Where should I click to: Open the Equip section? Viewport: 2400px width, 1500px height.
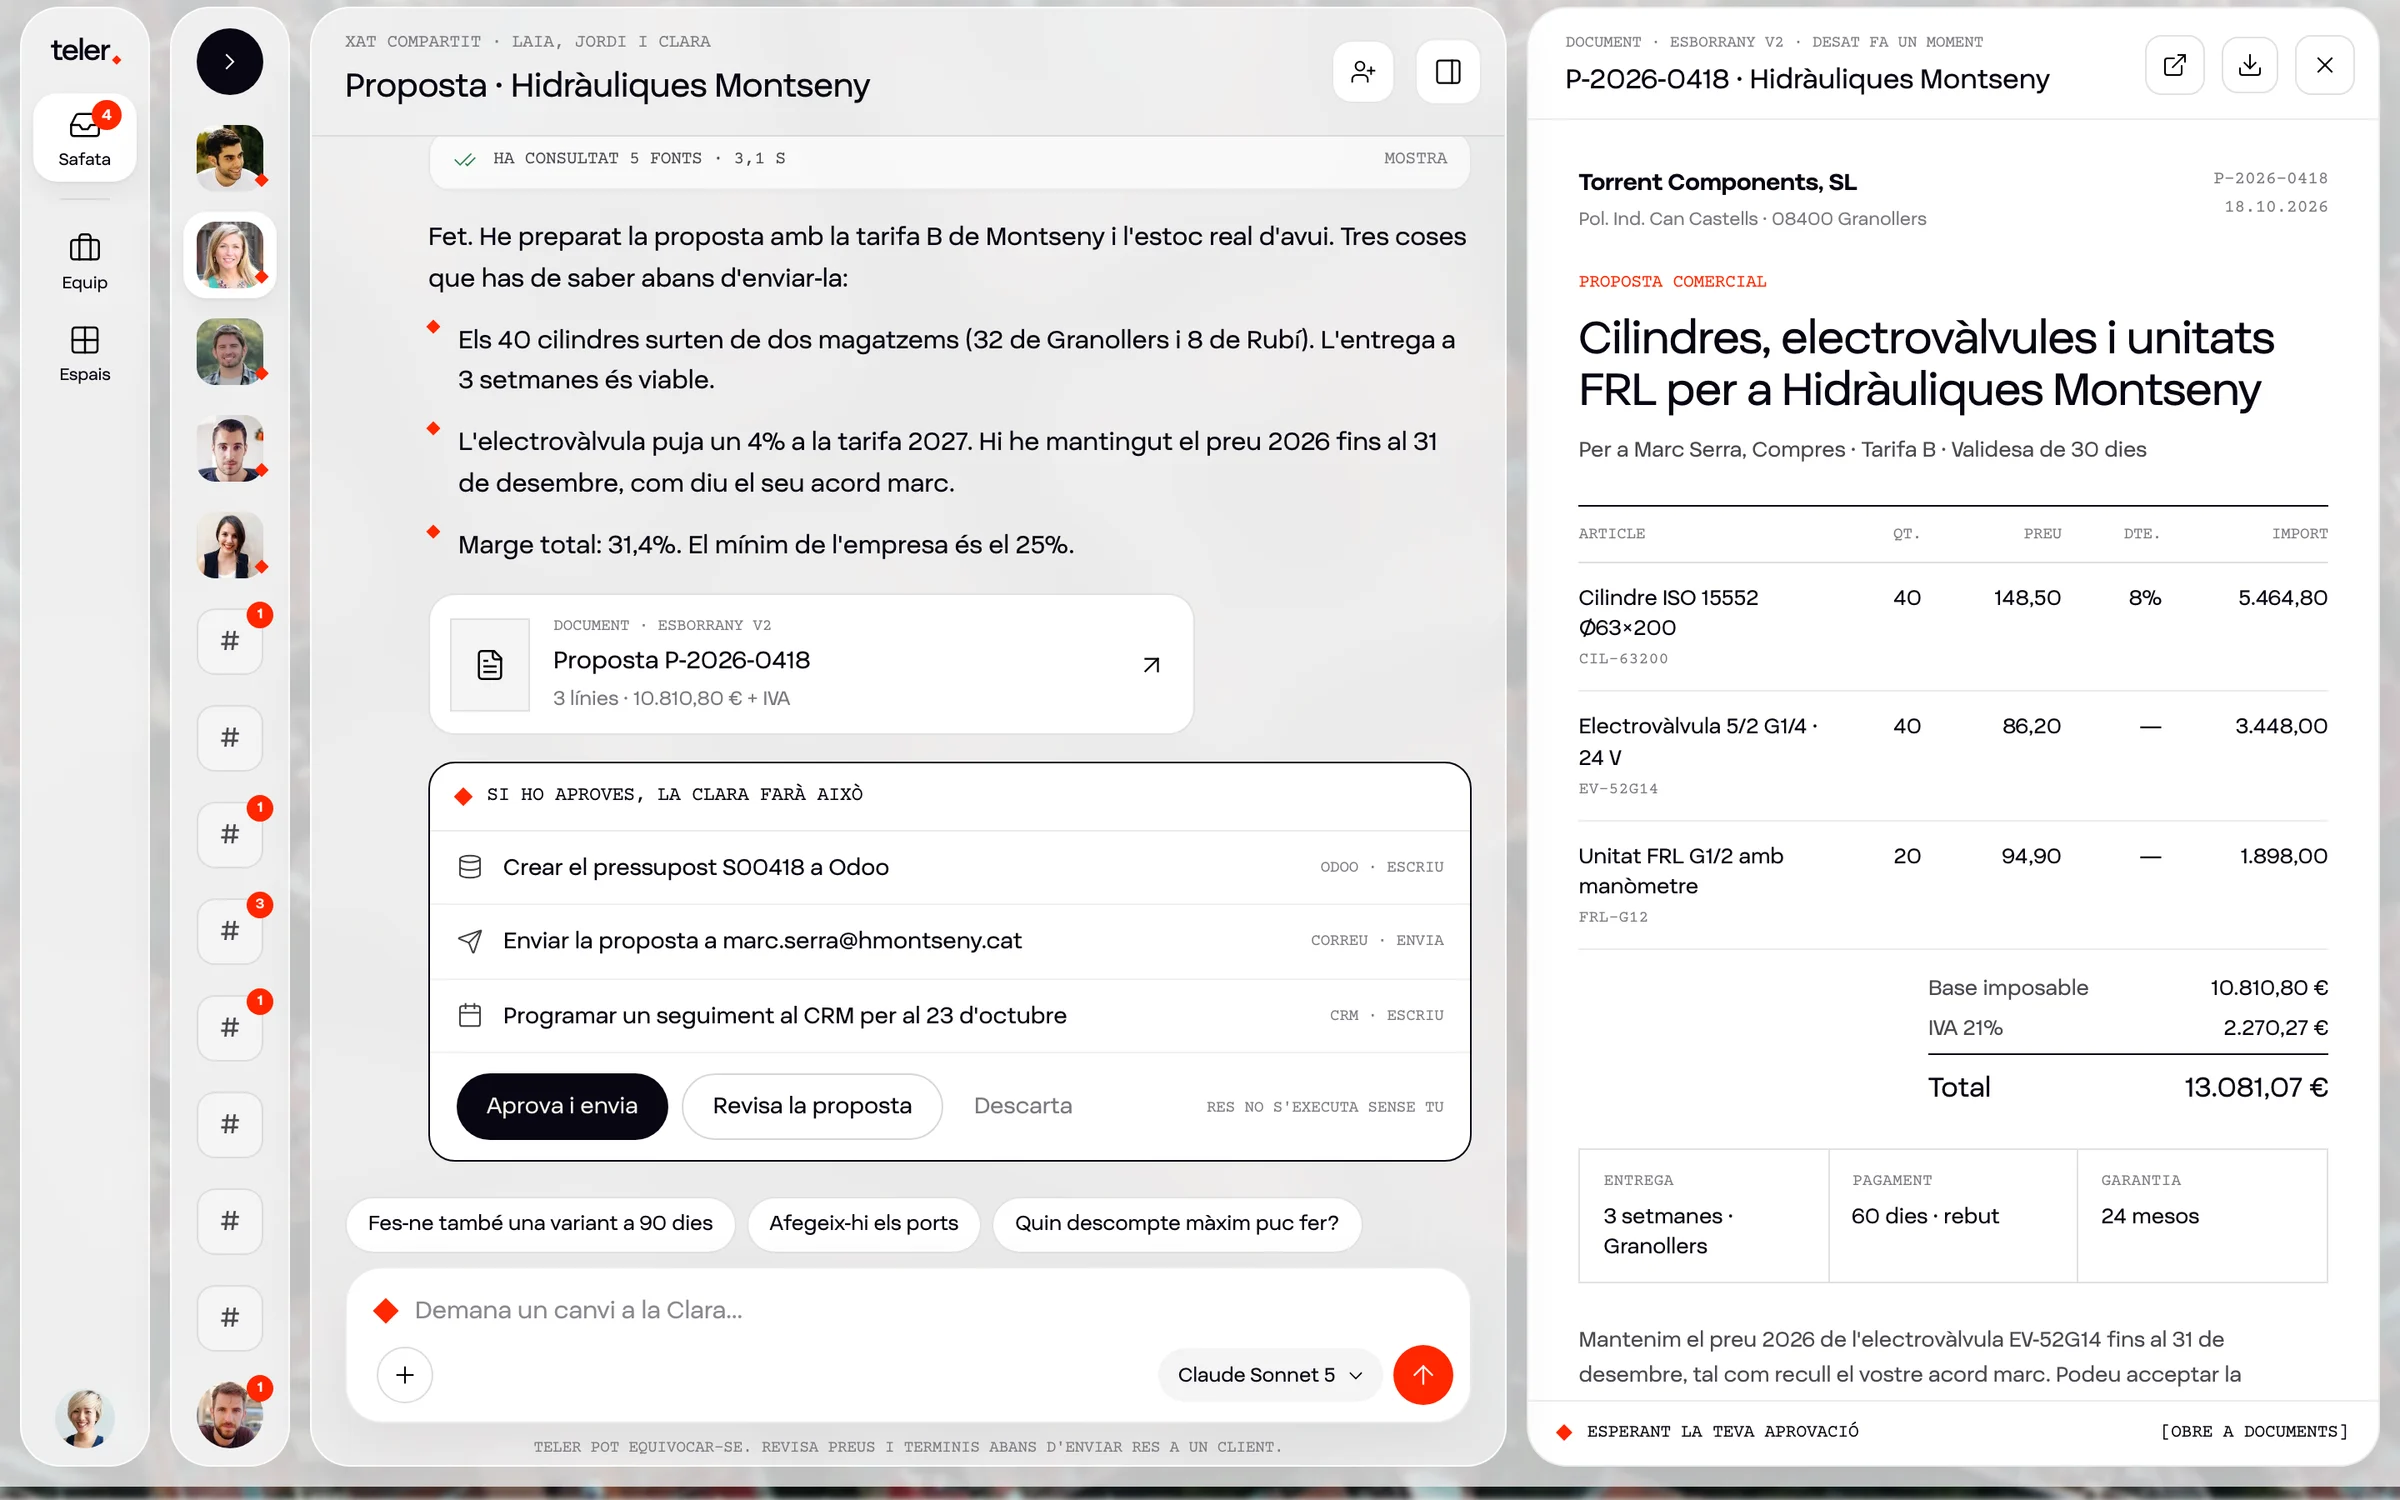pos(84,262)
